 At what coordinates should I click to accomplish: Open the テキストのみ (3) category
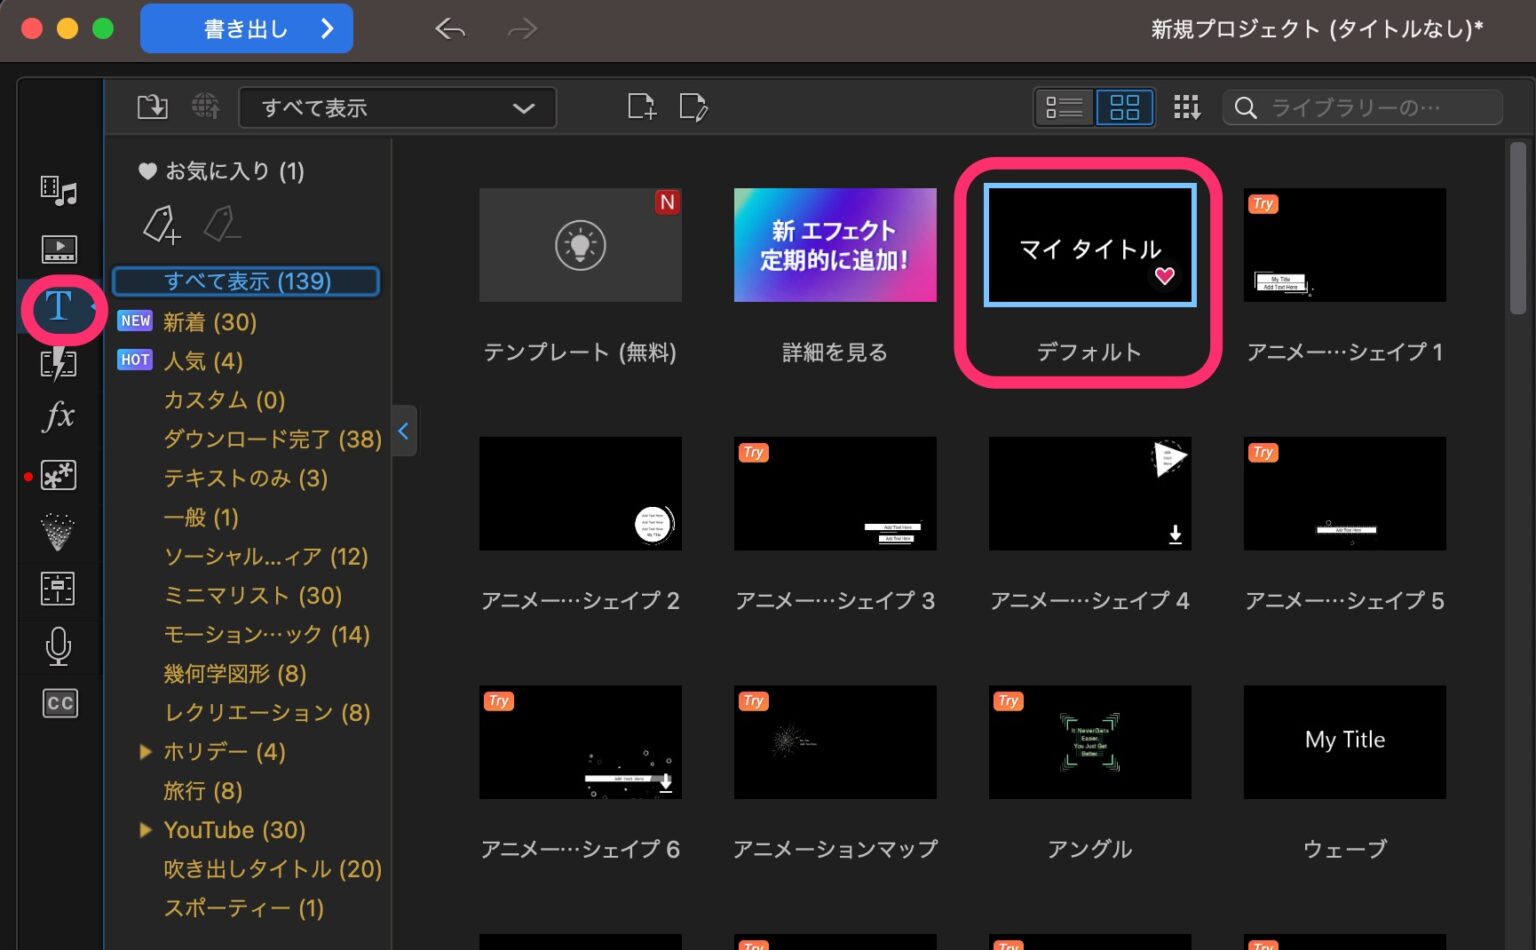click(244, 478)
